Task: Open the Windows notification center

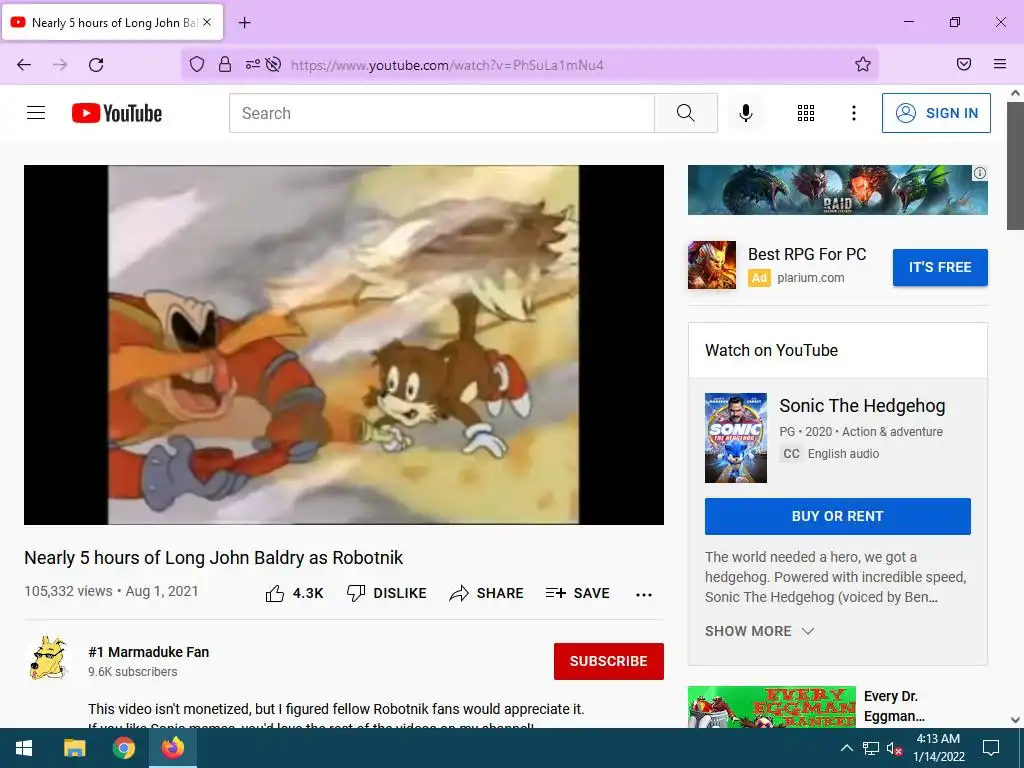Action: click(x=991, y=748)
